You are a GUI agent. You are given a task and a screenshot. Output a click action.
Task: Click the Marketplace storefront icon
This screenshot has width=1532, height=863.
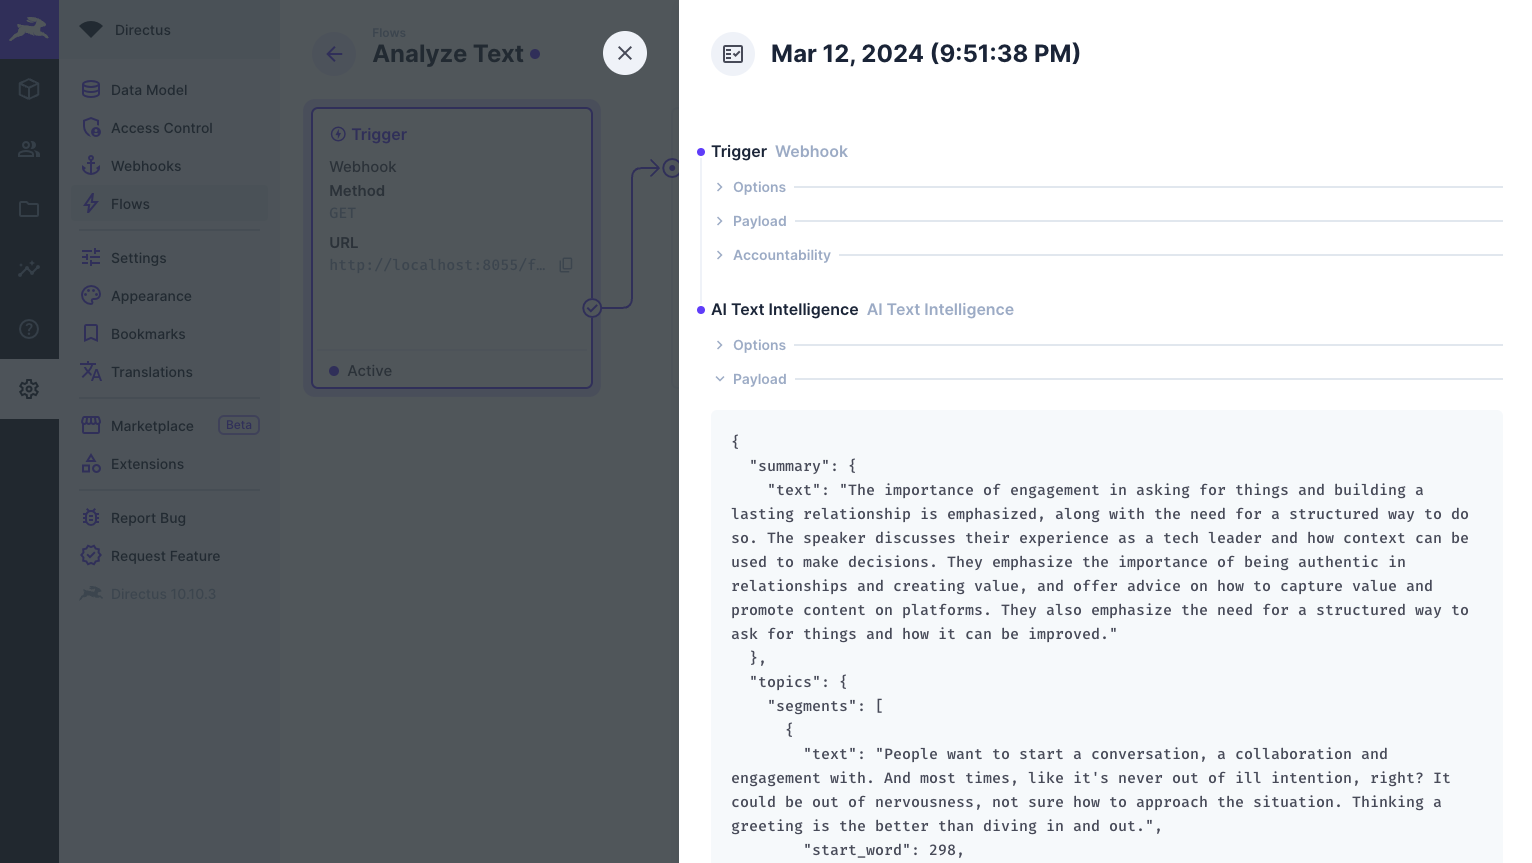(x=91, y=425)
